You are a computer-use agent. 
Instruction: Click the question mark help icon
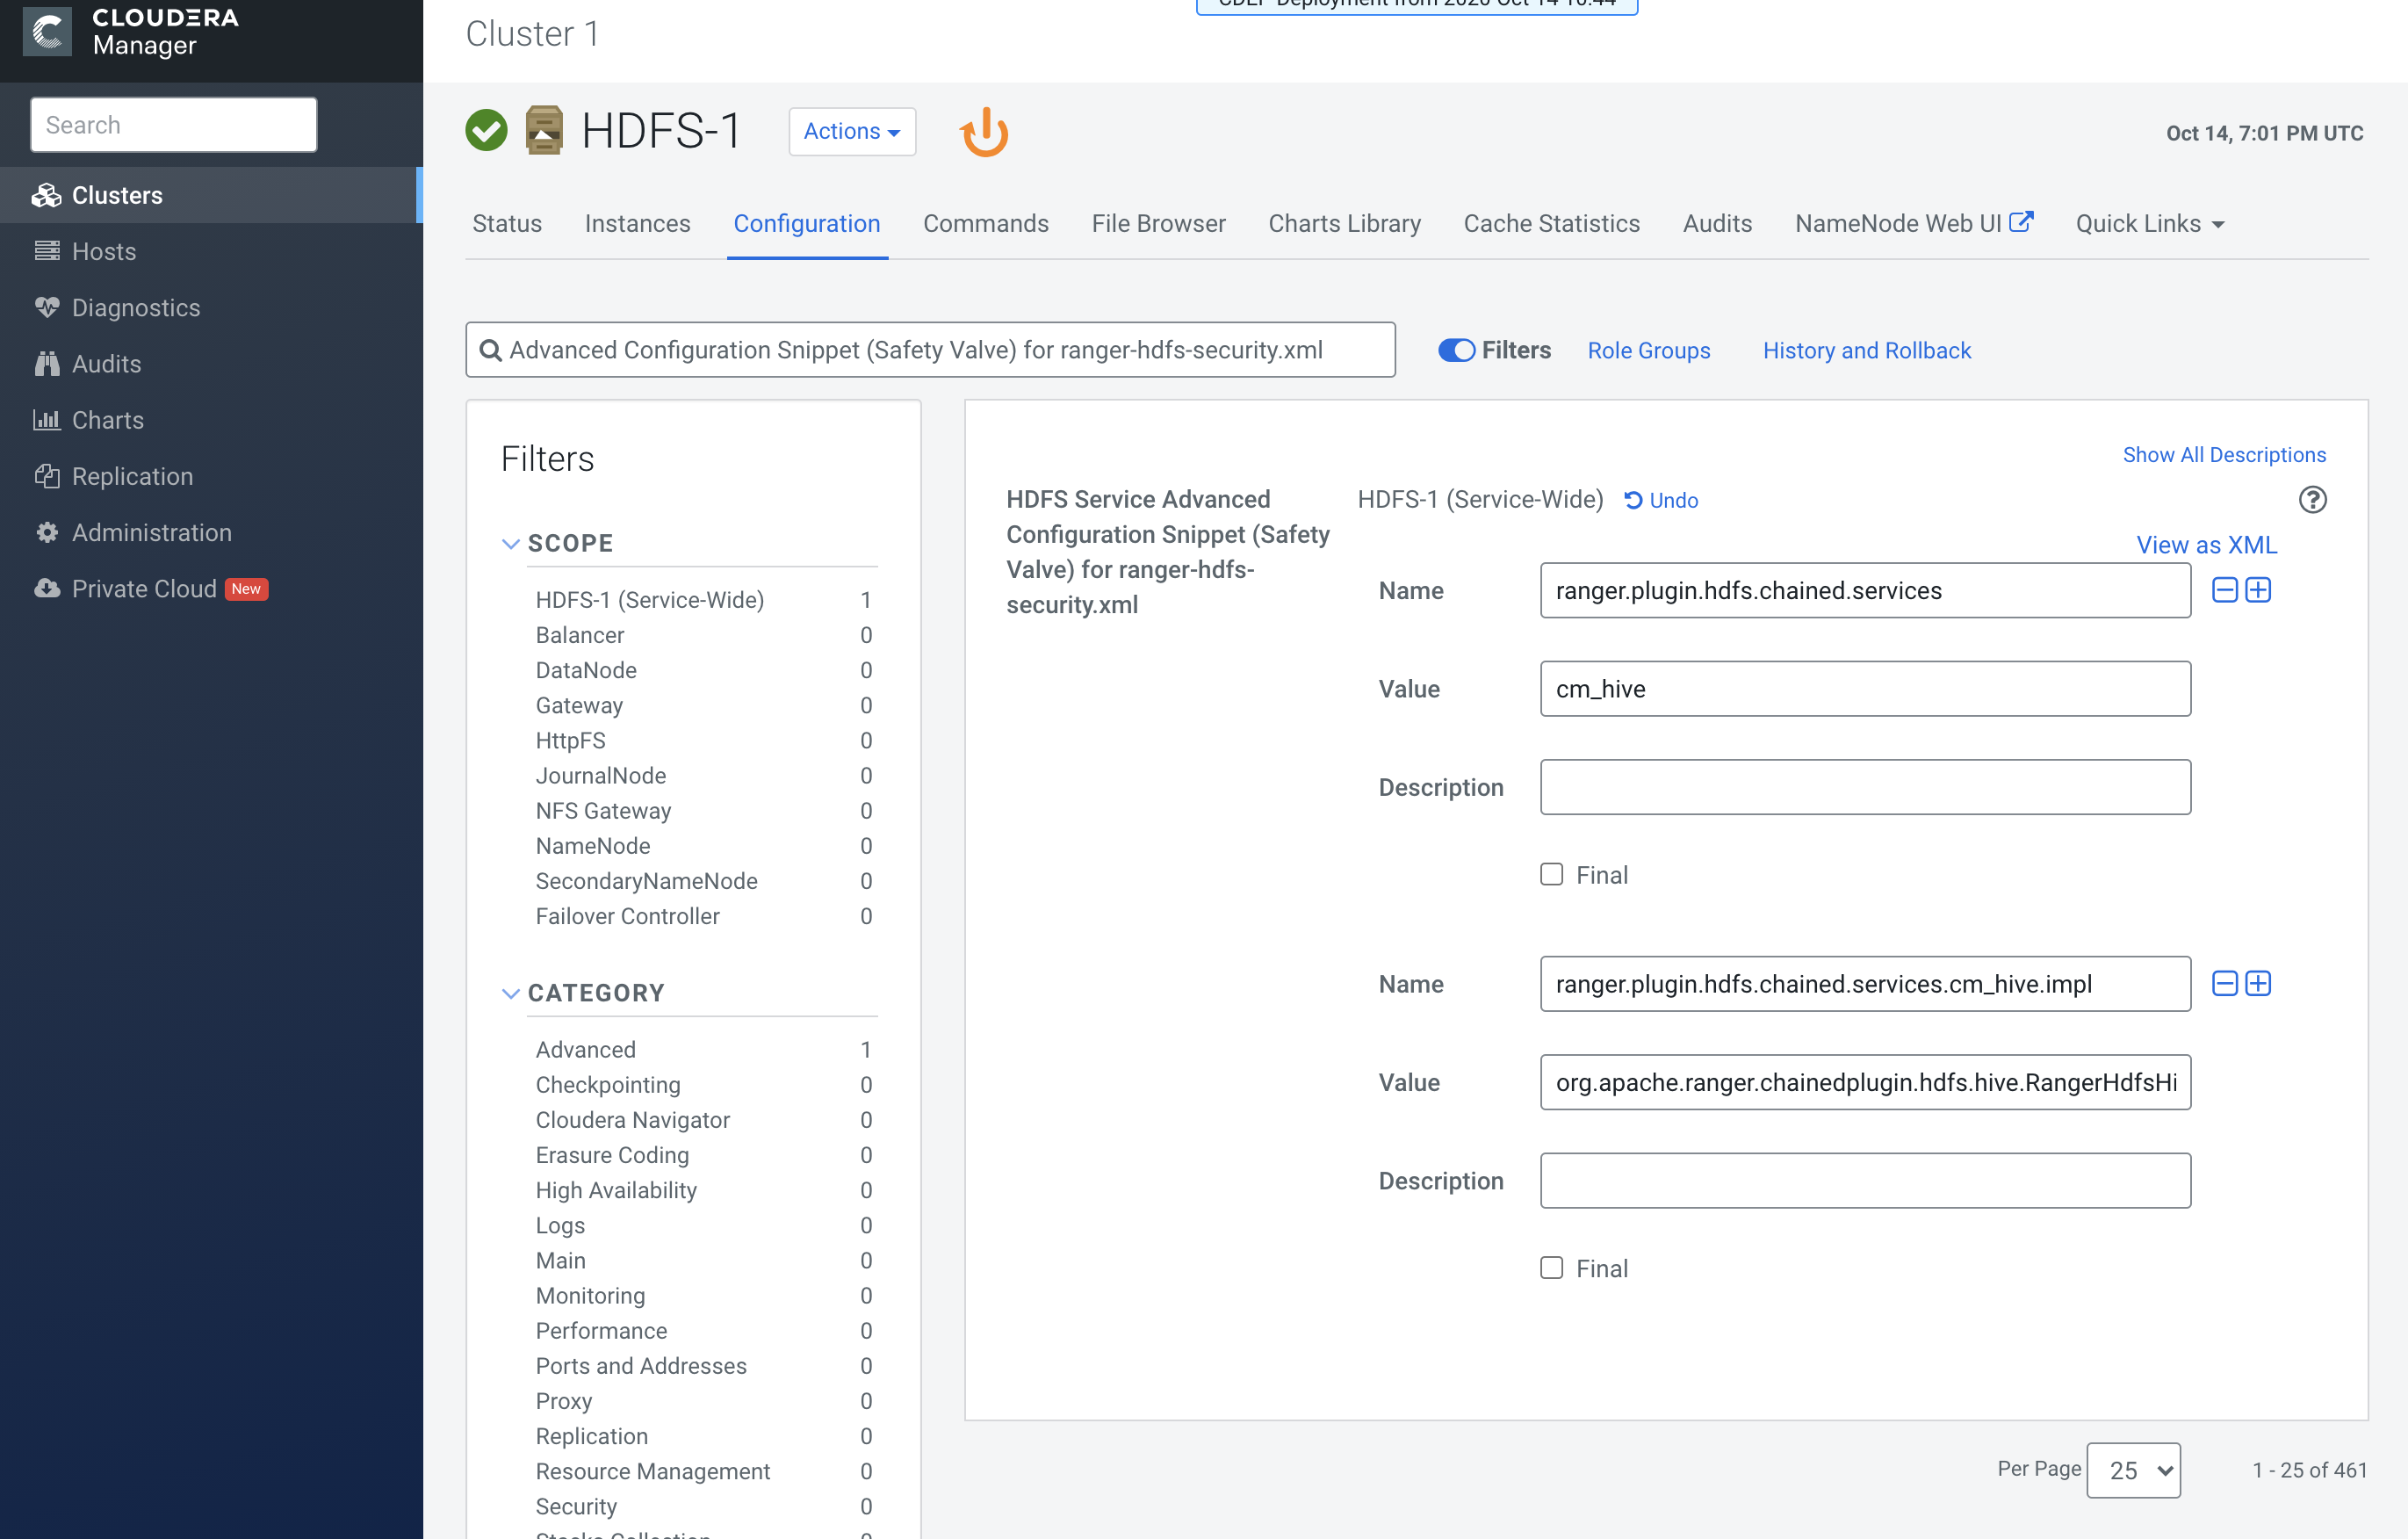(x=2312, y=499)
